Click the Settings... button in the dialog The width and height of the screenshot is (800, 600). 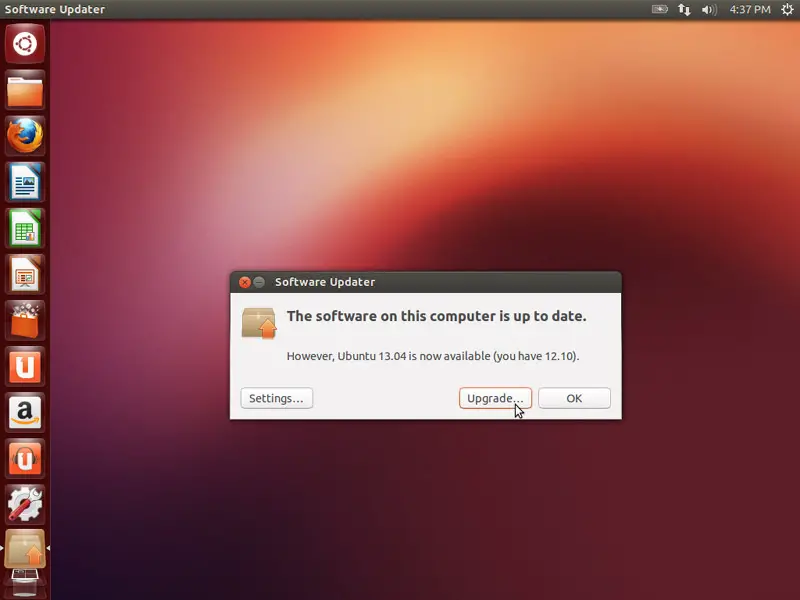[277, 398]
